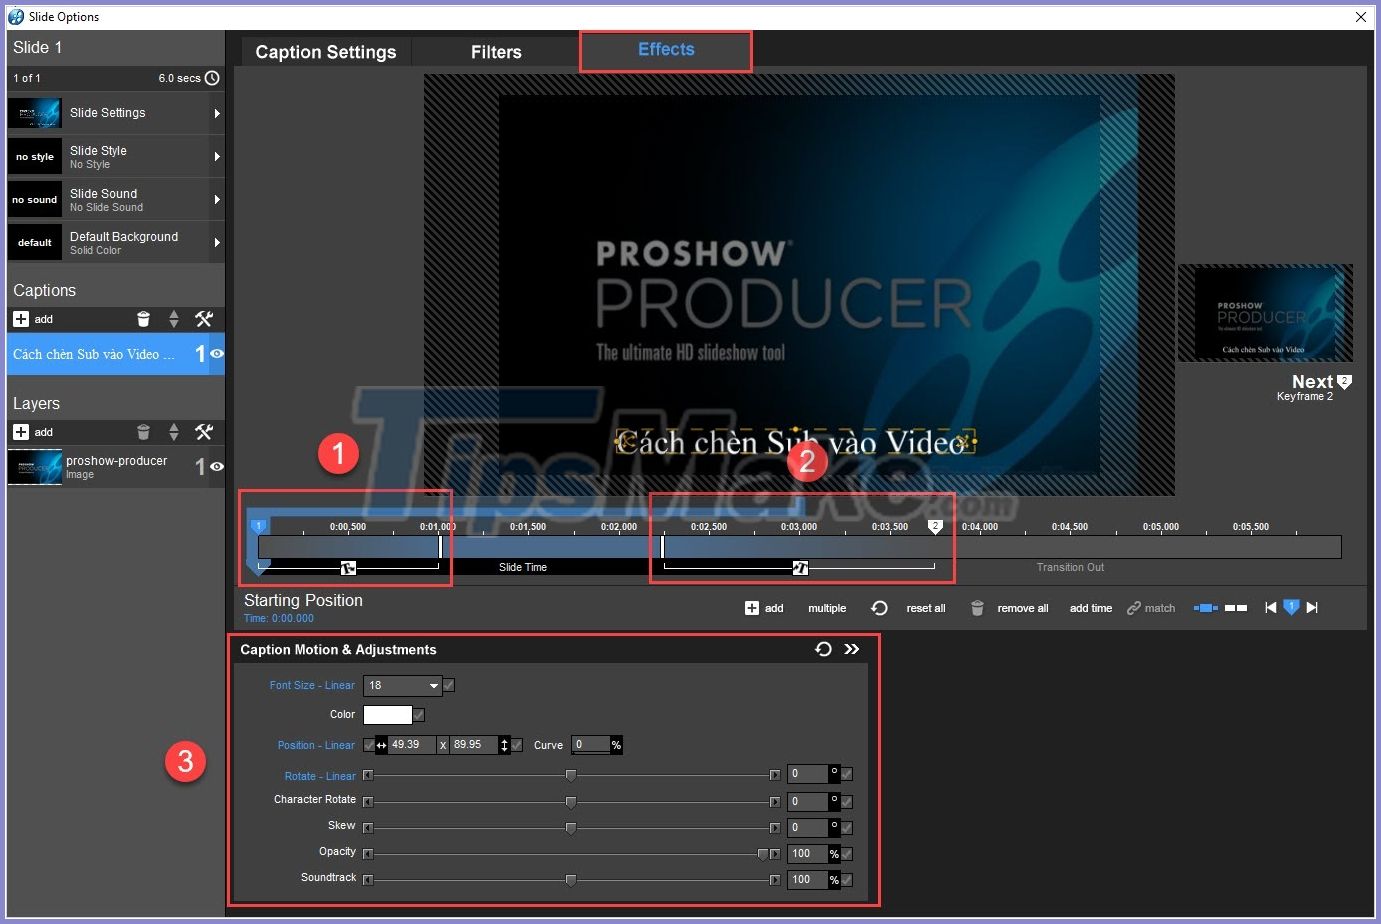The height and width of the screenshot is (924, 1381).
Task: Hide the proshow-producer image layer
Action: pos(215,467)
